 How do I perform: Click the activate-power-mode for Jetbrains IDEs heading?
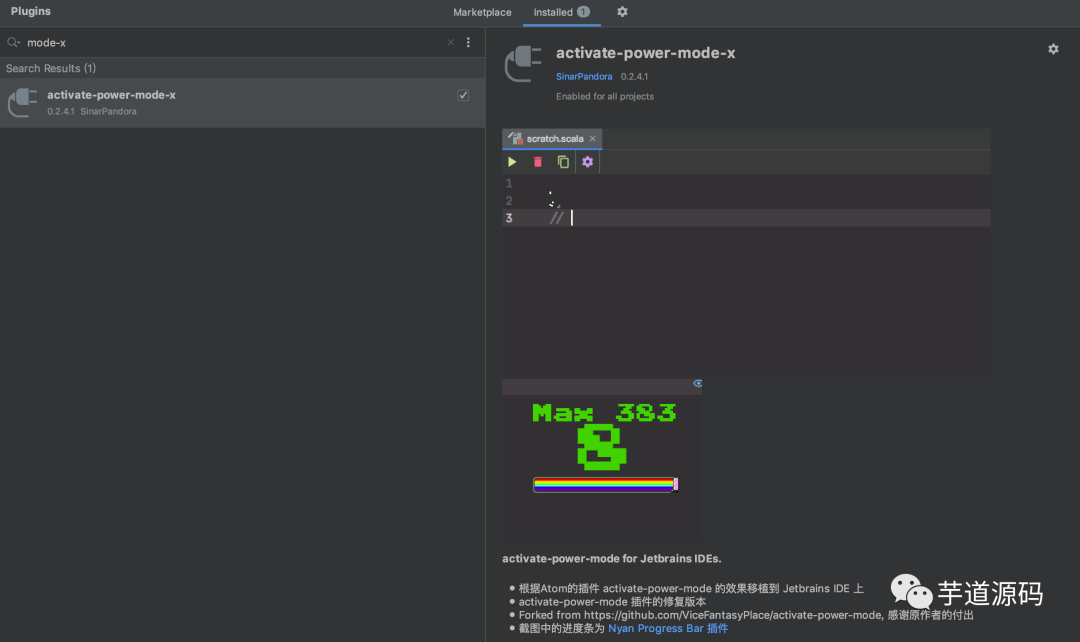tap(612, 559)
